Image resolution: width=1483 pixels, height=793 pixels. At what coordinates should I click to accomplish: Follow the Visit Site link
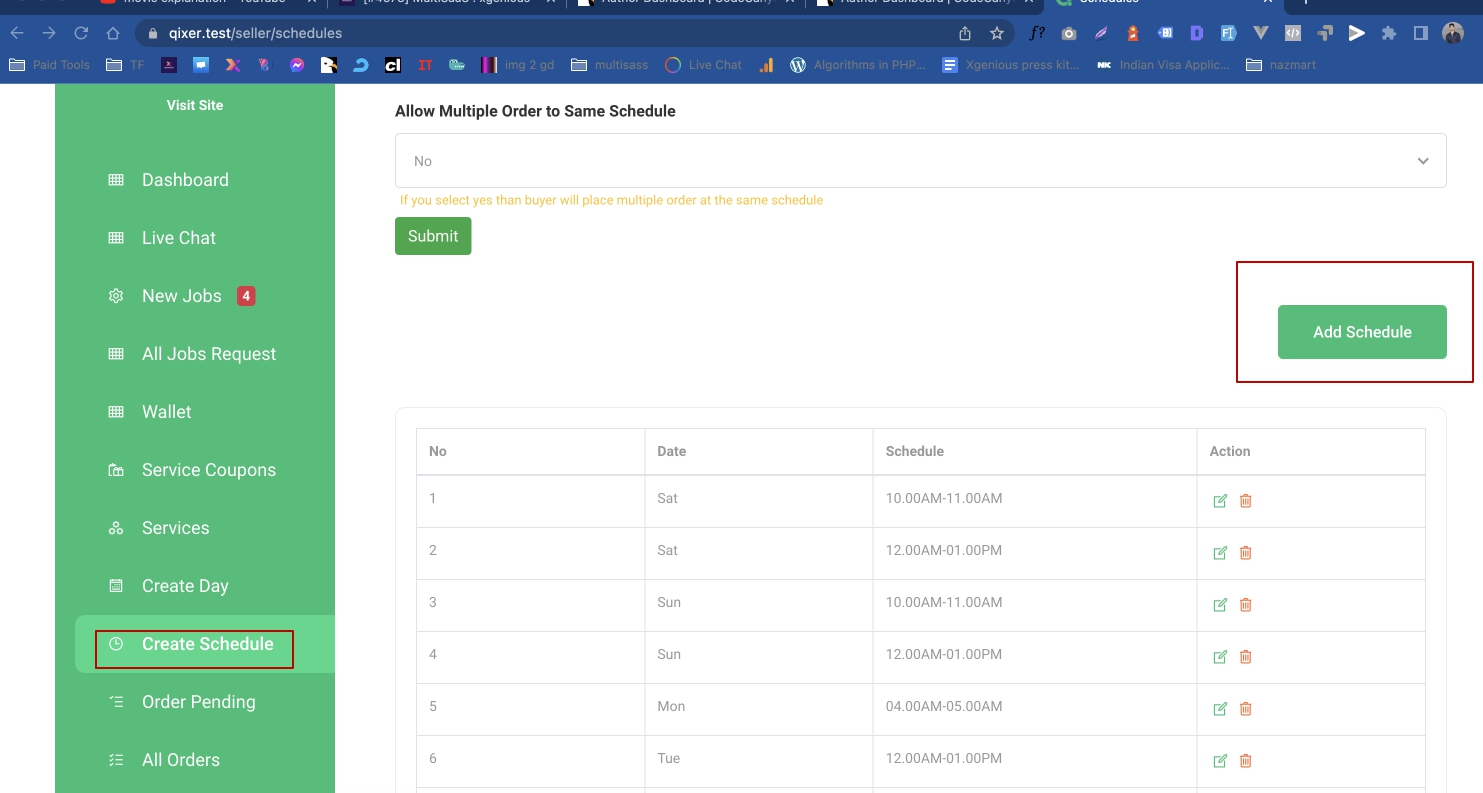click(x=195, y=105)
